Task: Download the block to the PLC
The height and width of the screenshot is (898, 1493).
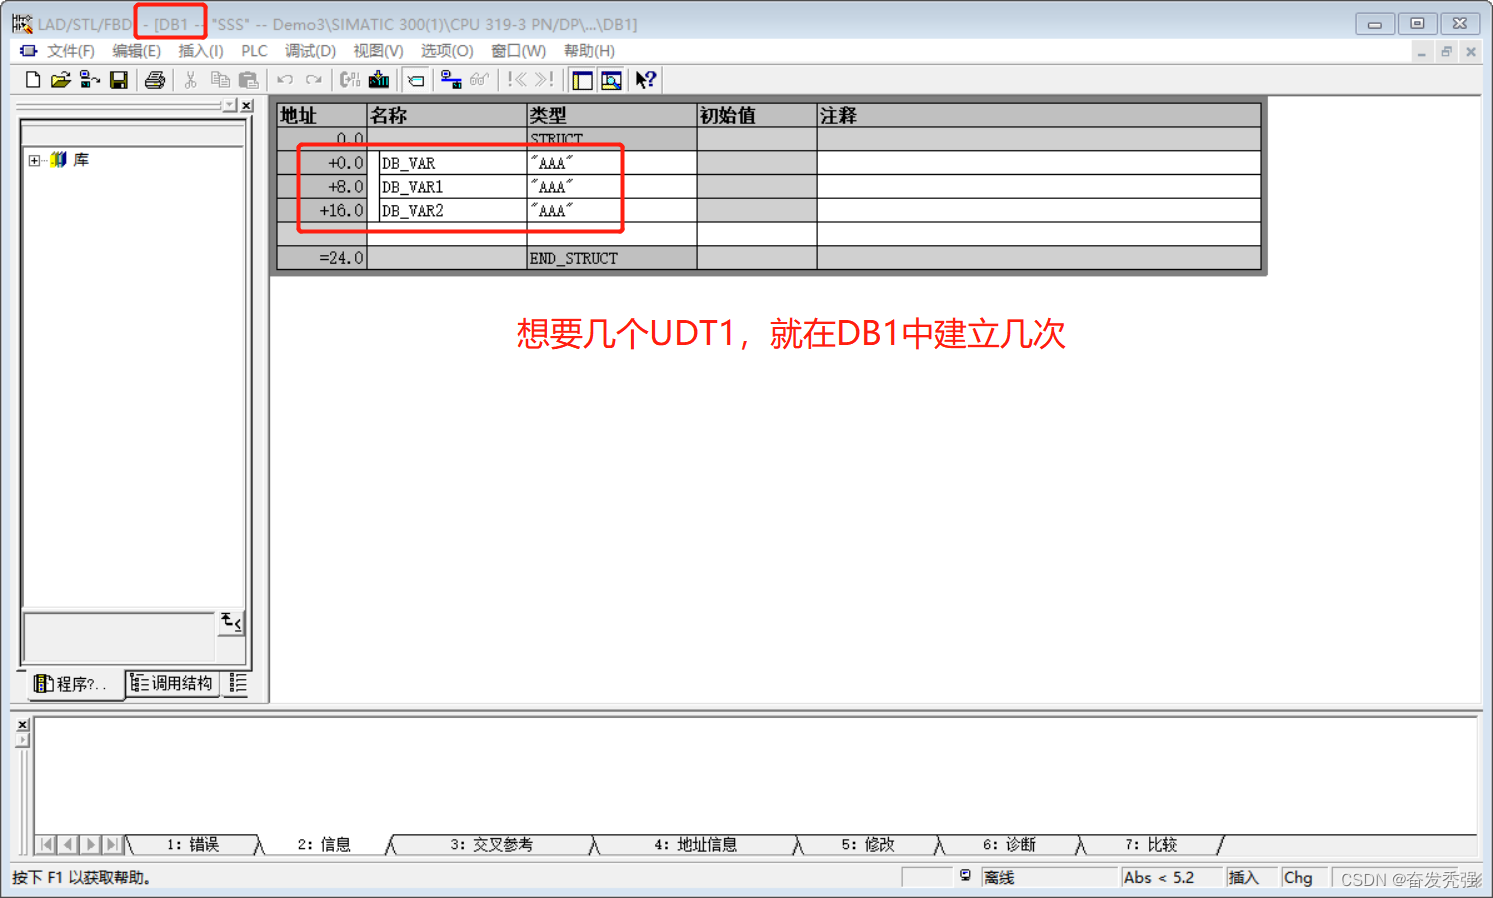Action: click(x=379, y=79)
